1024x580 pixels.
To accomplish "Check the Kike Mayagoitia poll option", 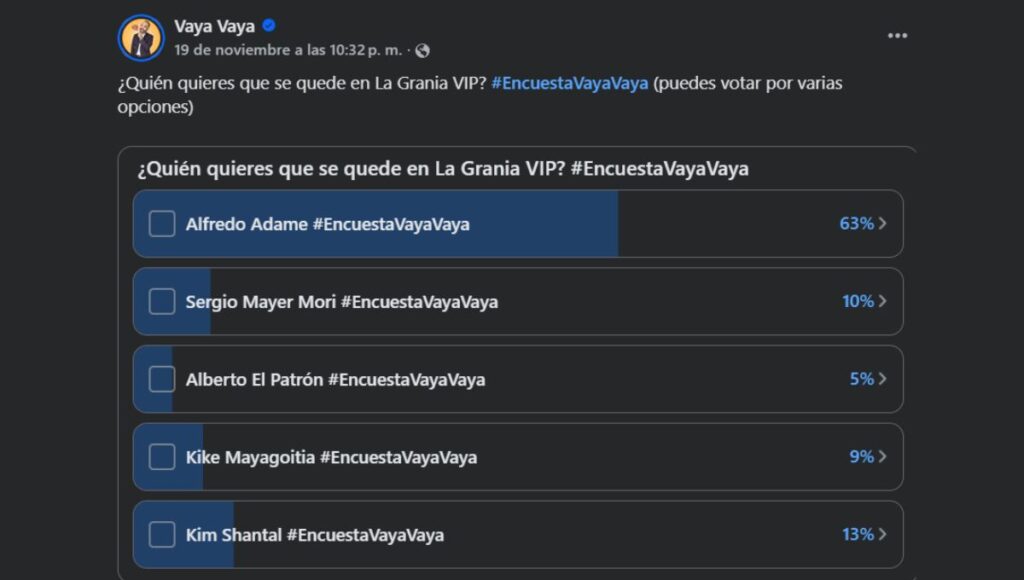I will coord(160,456).
